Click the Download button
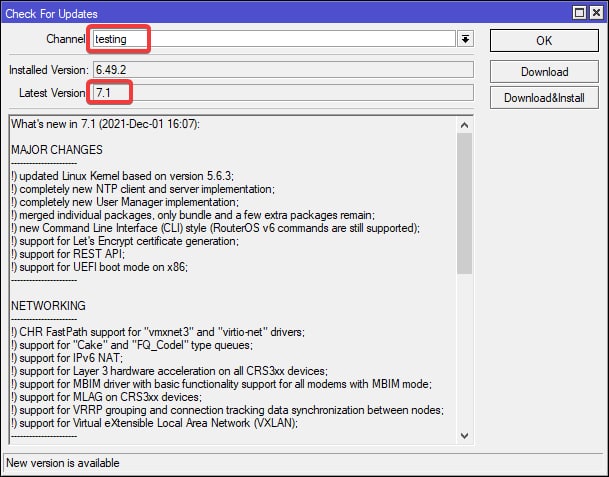Screen dimensions: 609x477 point(544,71)
